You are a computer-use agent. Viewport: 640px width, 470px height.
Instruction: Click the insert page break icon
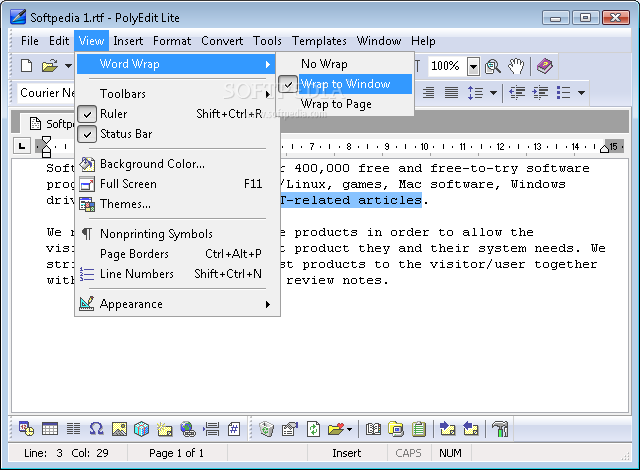click(211, 429)
